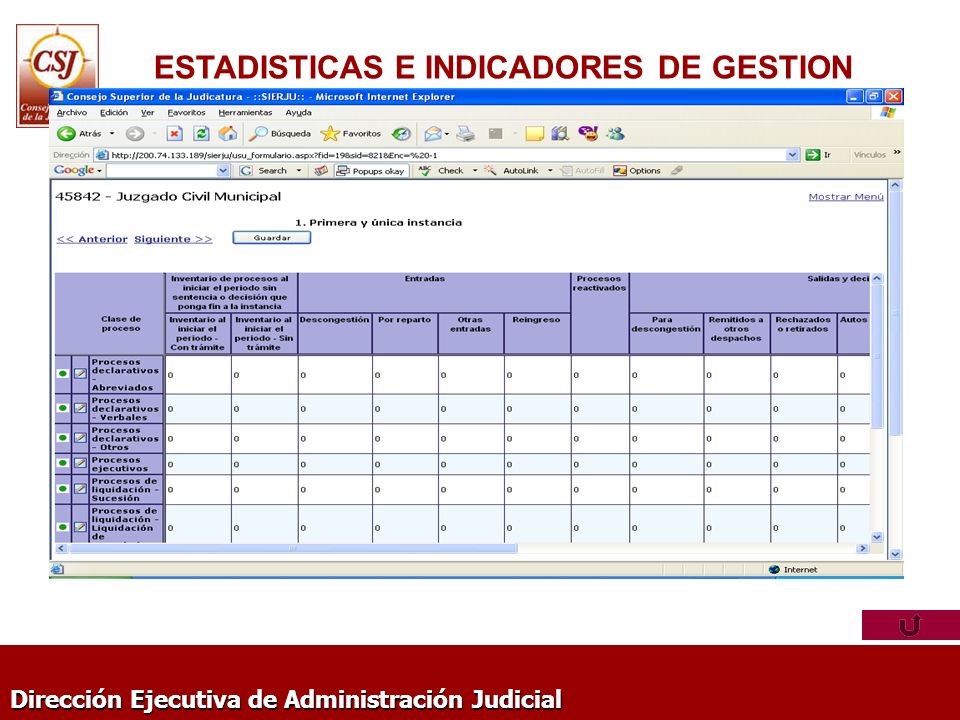Click the return arrow icon on the slide

(x=910, y=625)
